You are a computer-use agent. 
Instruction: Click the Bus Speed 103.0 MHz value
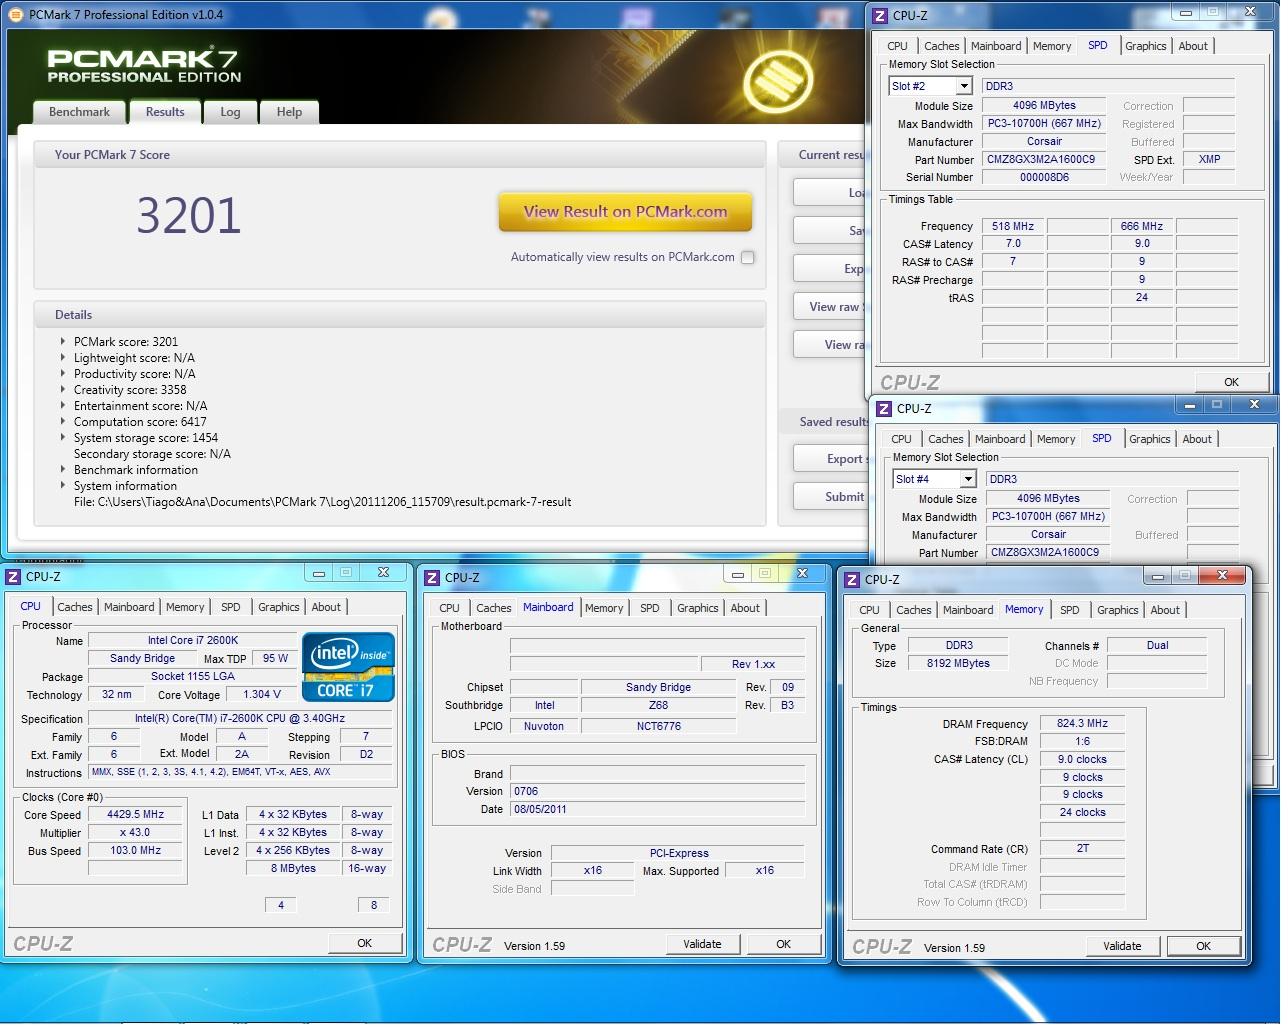tap(135, 851)
